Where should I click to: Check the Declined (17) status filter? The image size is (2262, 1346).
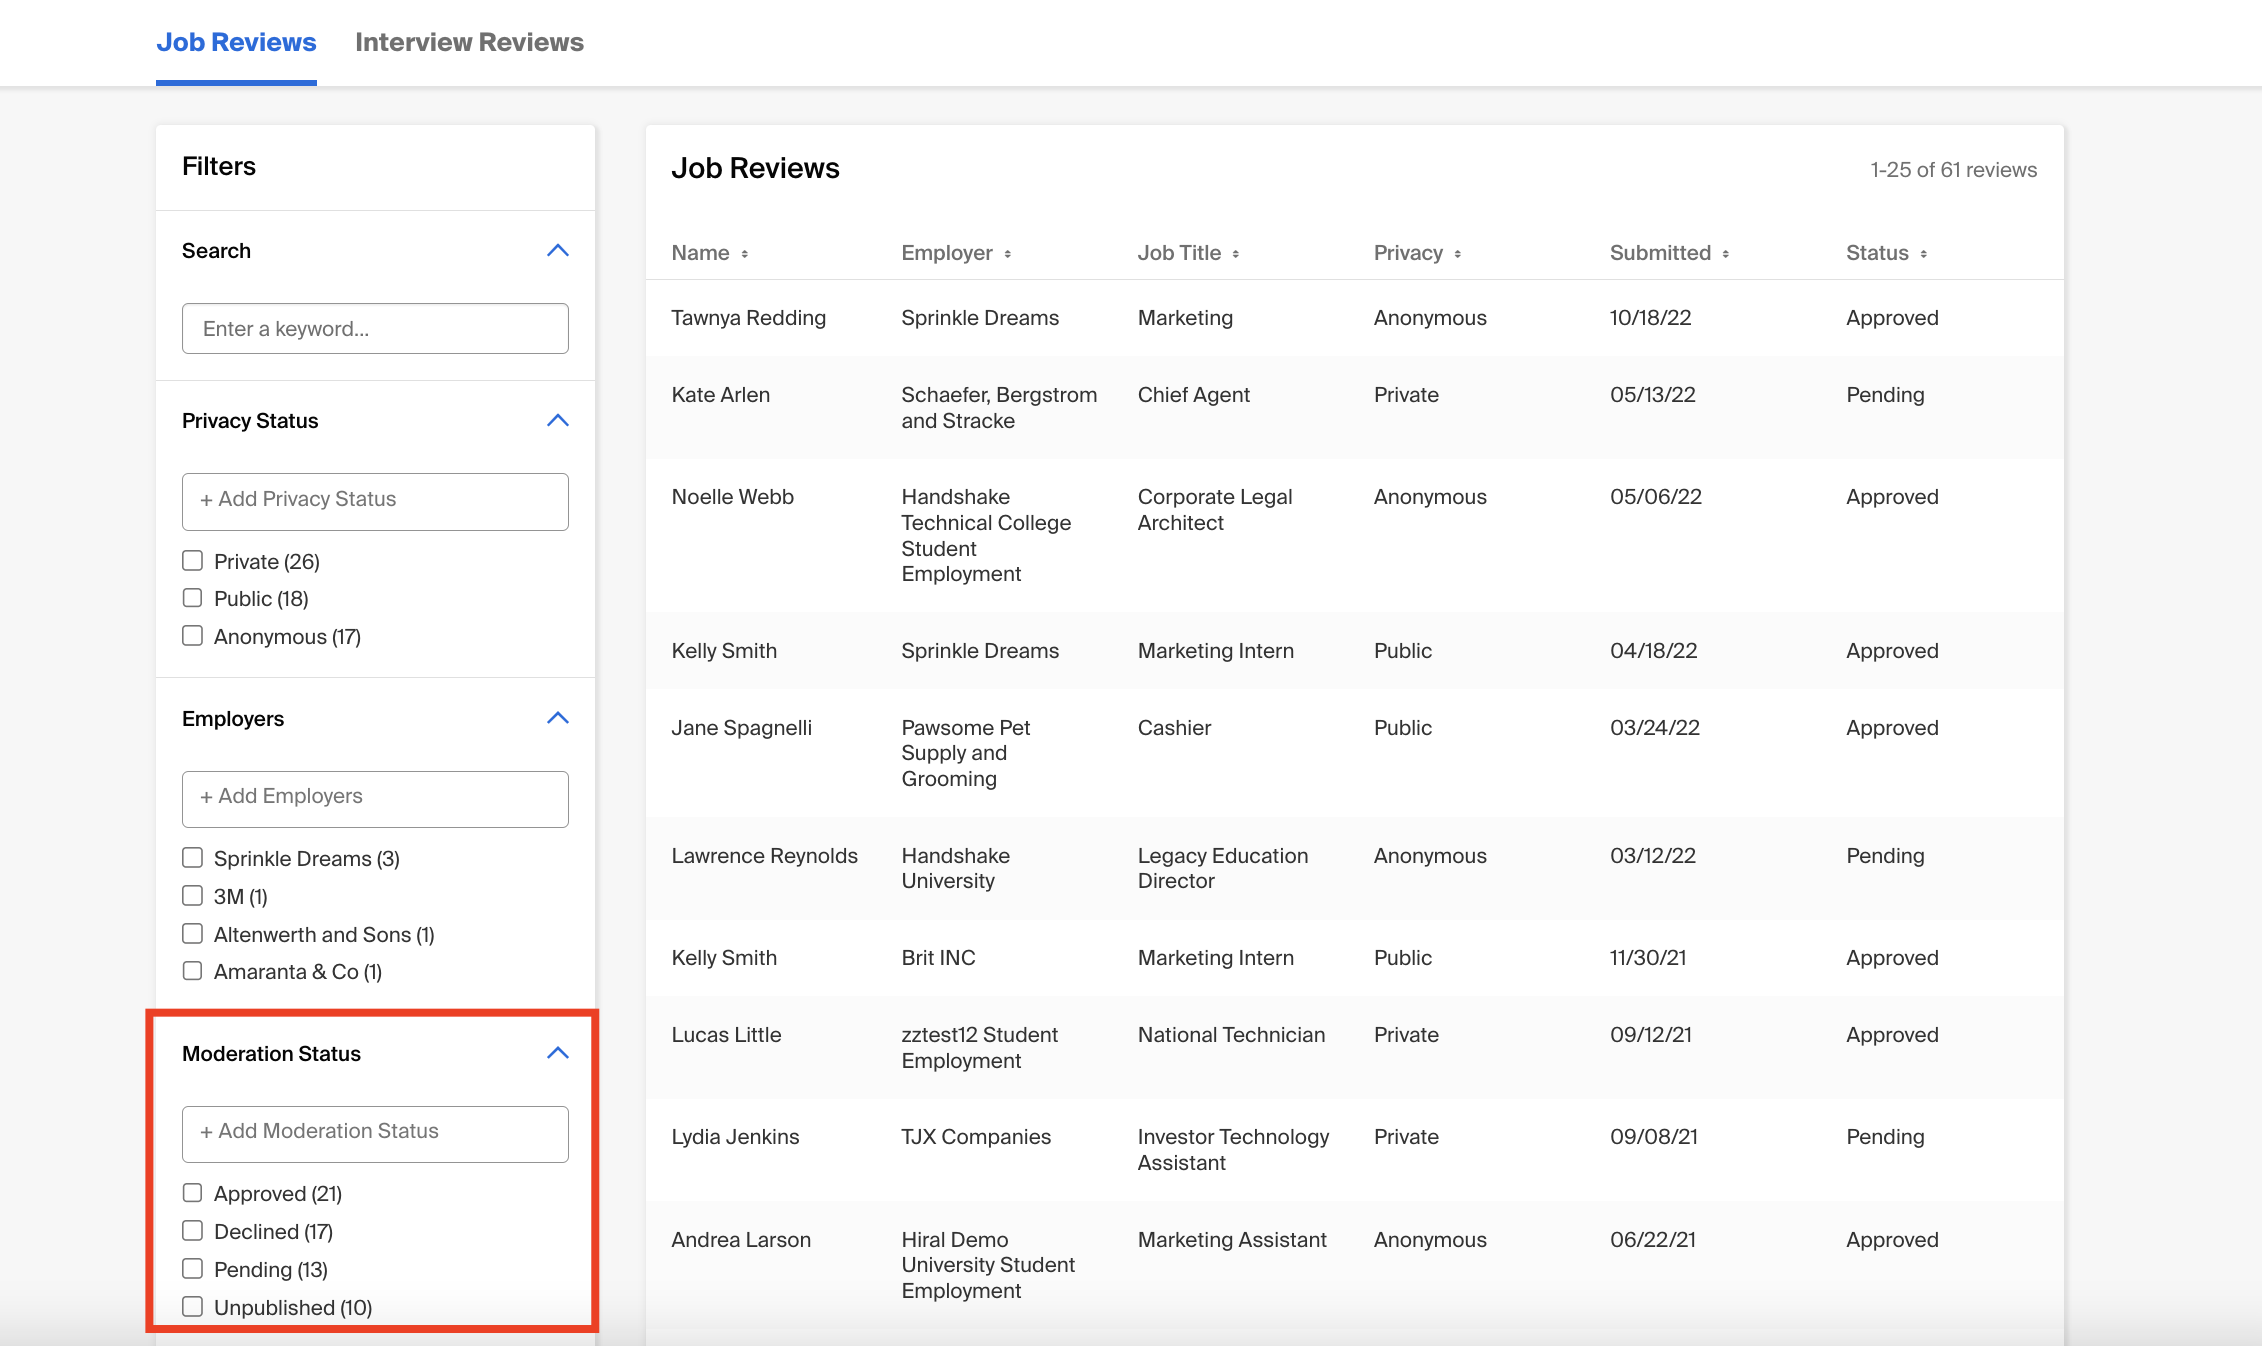193,1231
